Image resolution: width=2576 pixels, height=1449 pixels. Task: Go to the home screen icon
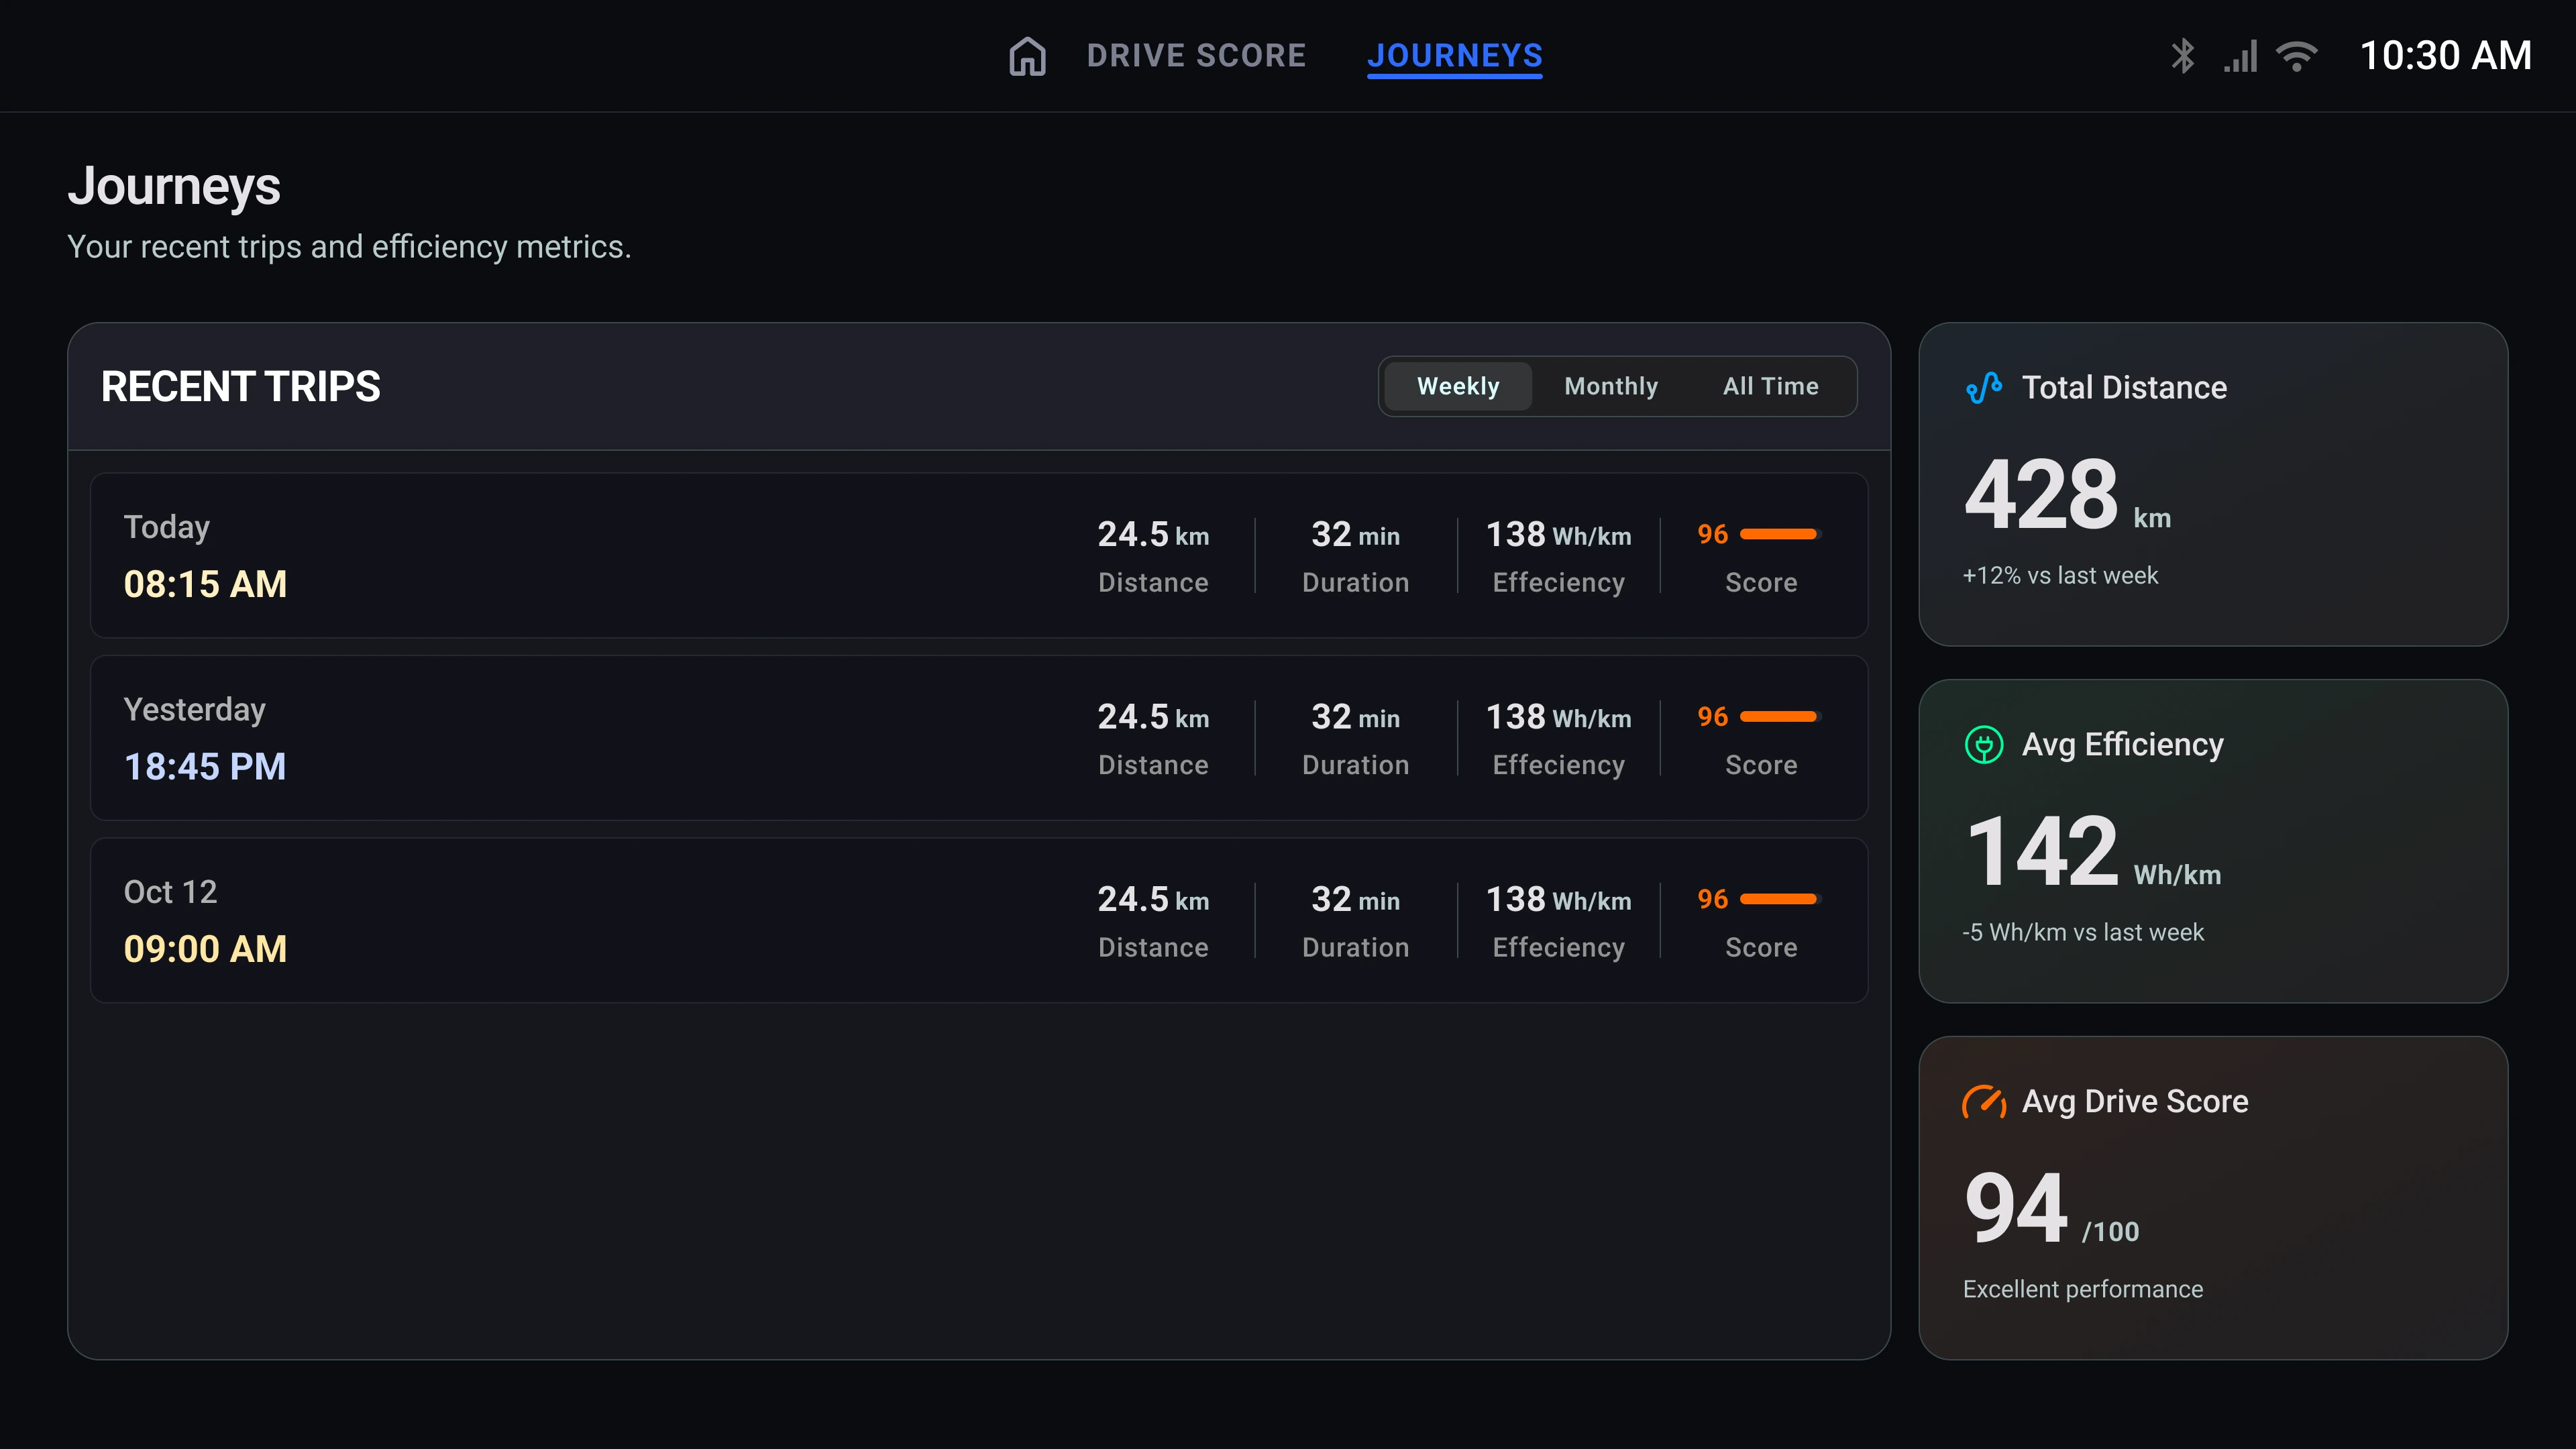pyautogui.click(x=1027, y=56)
